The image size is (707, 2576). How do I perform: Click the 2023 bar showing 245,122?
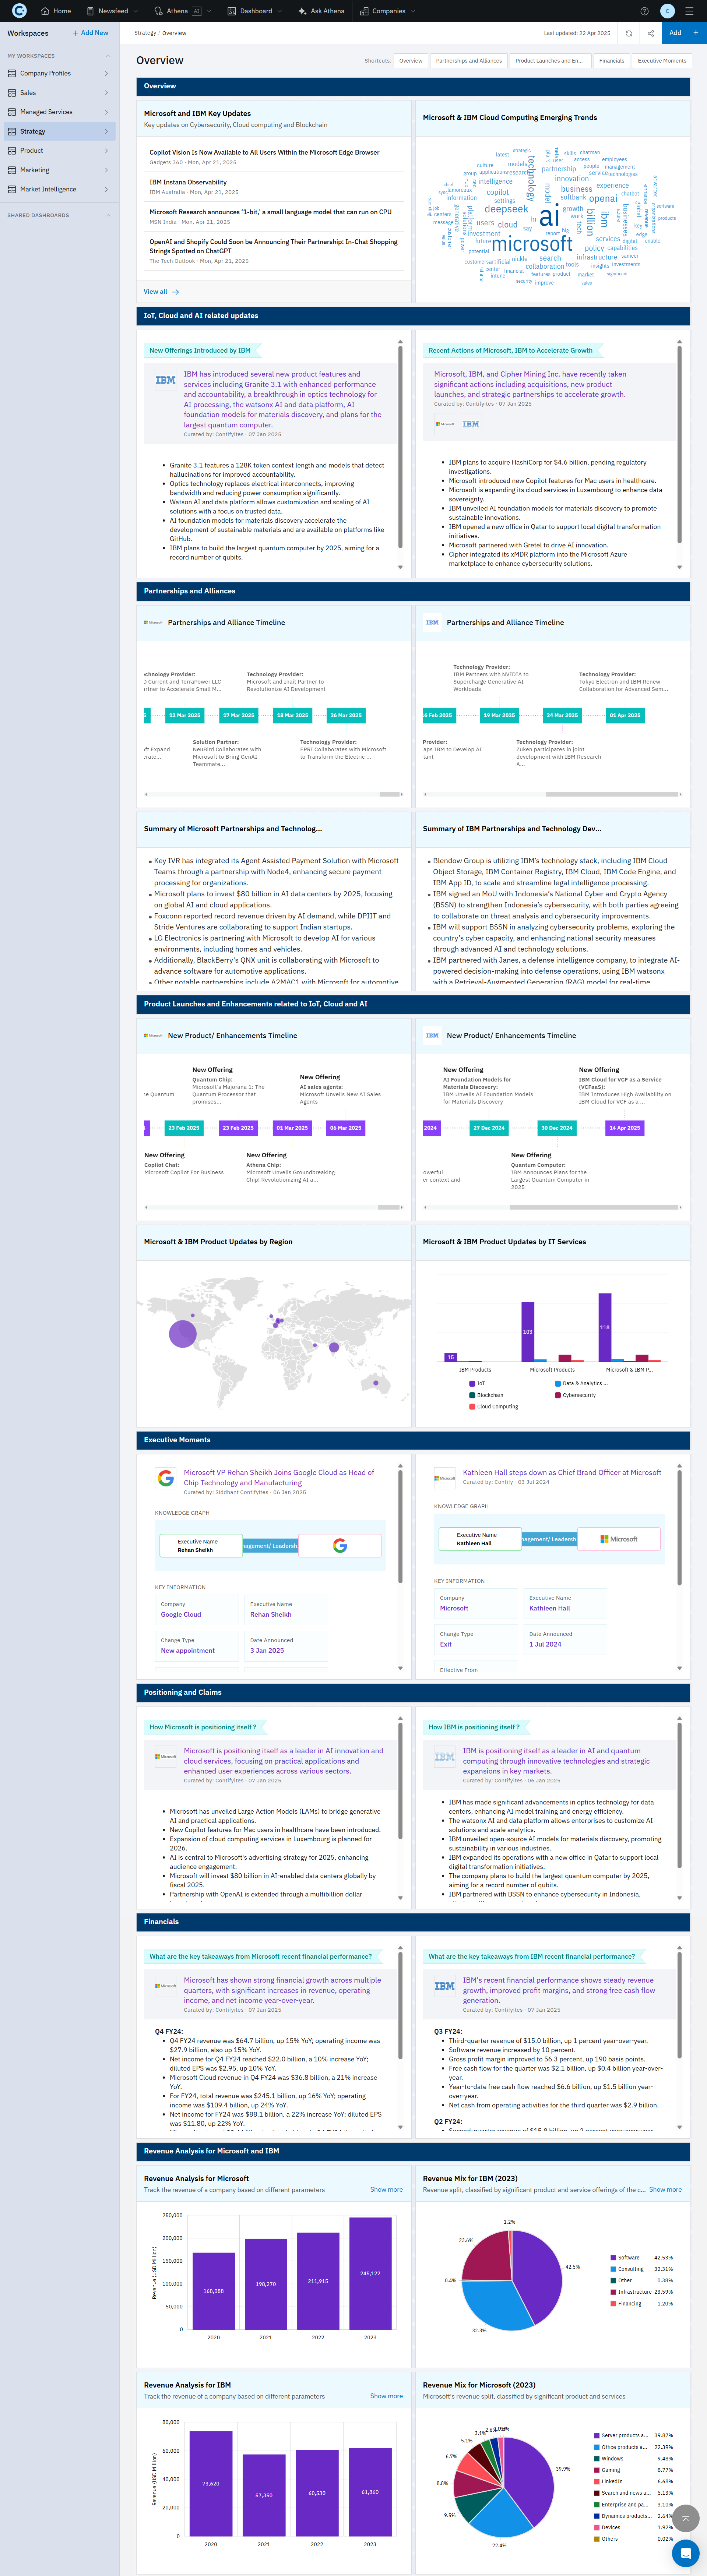point(370,2273)
